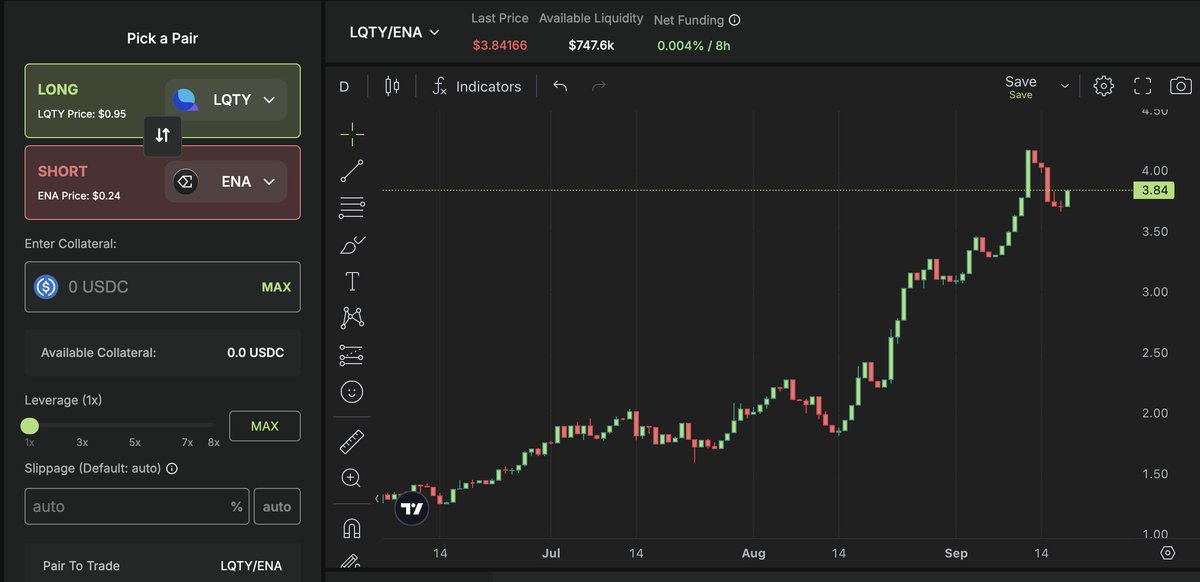This screenshot has width=1200, height=582.
Task: Swap the long and short tokens
Action: click(163, 136)
